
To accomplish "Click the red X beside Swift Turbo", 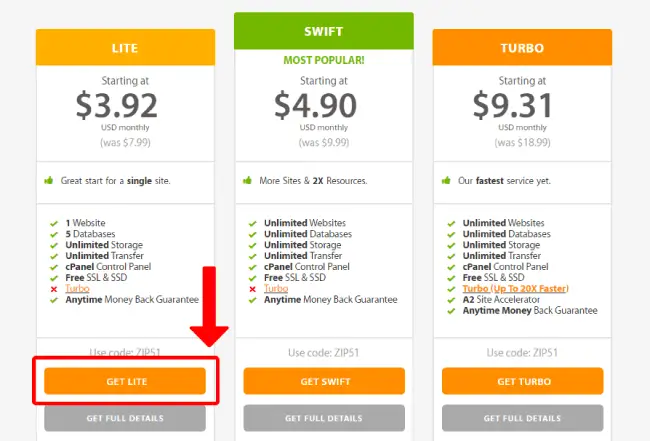I will click(252, 289).
